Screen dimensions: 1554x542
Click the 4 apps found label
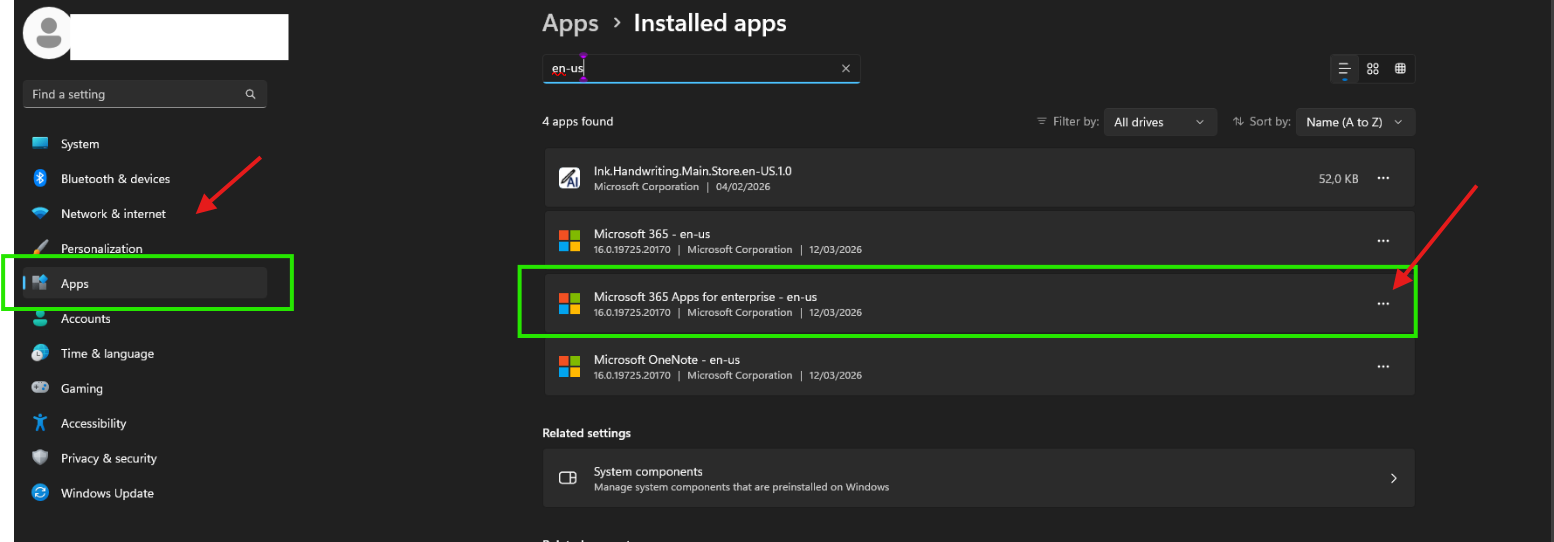[578, 122]
